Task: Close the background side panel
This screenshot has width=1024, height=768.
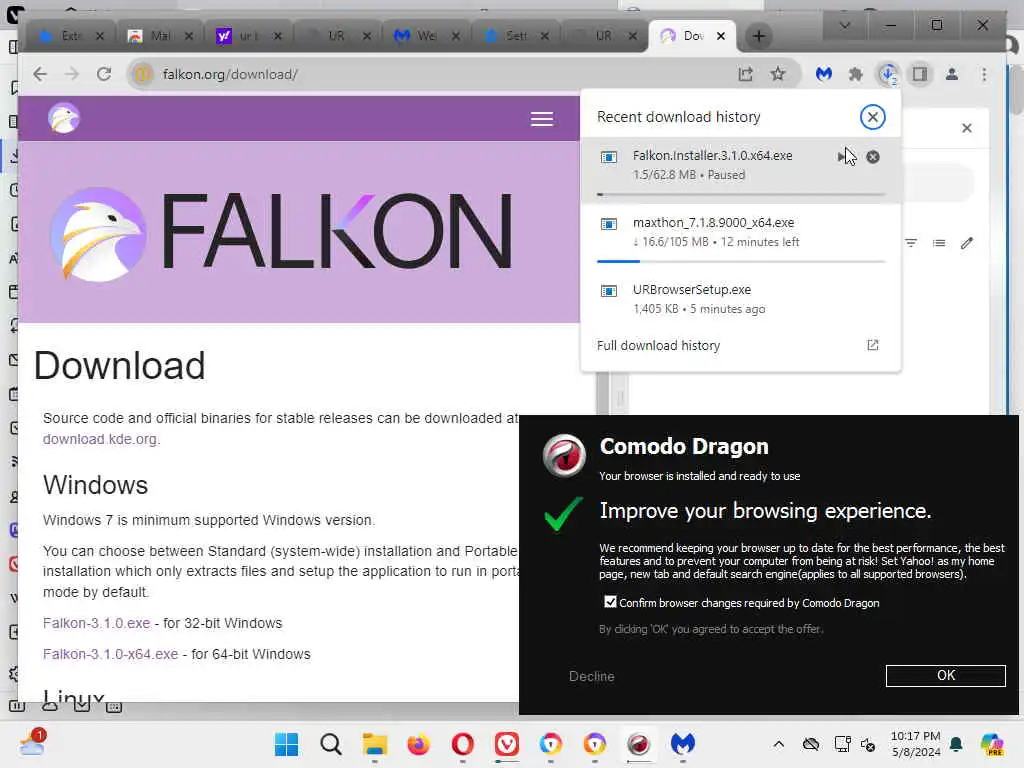Action: (967, 128)
